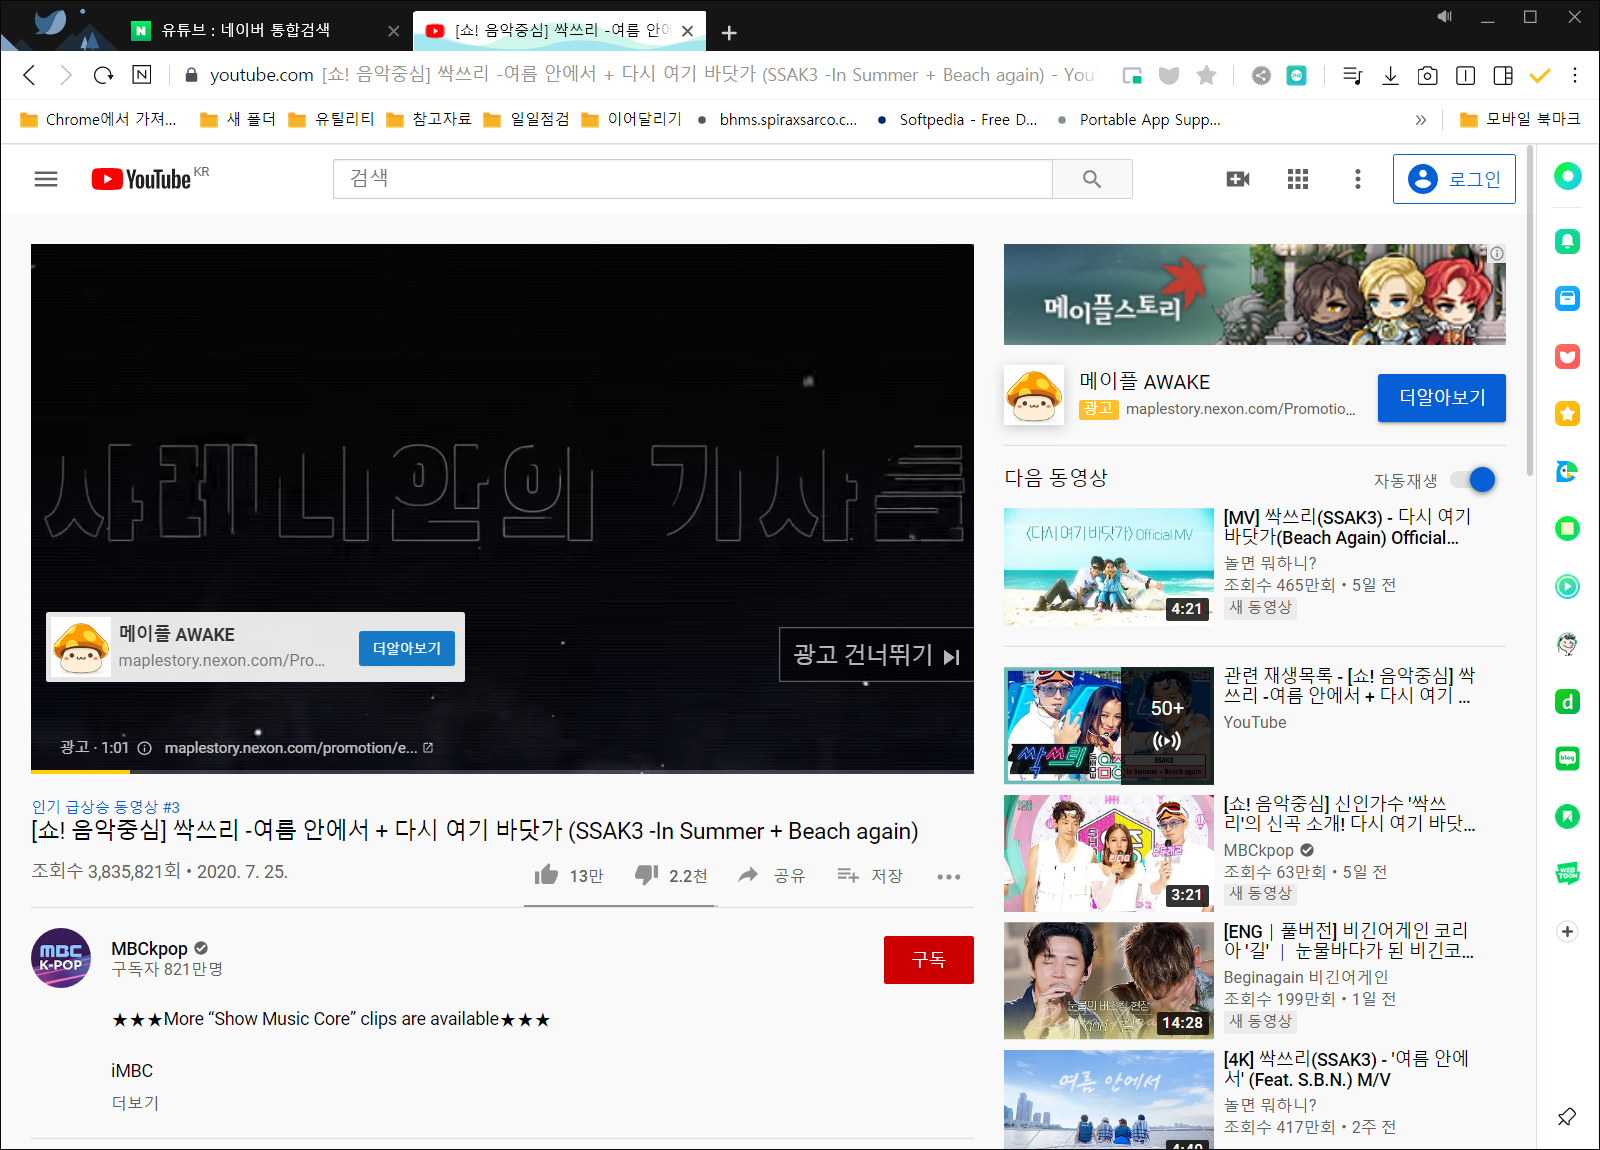
Task: Subscribe with the red 구독 button
Action: tap(928, 960)
